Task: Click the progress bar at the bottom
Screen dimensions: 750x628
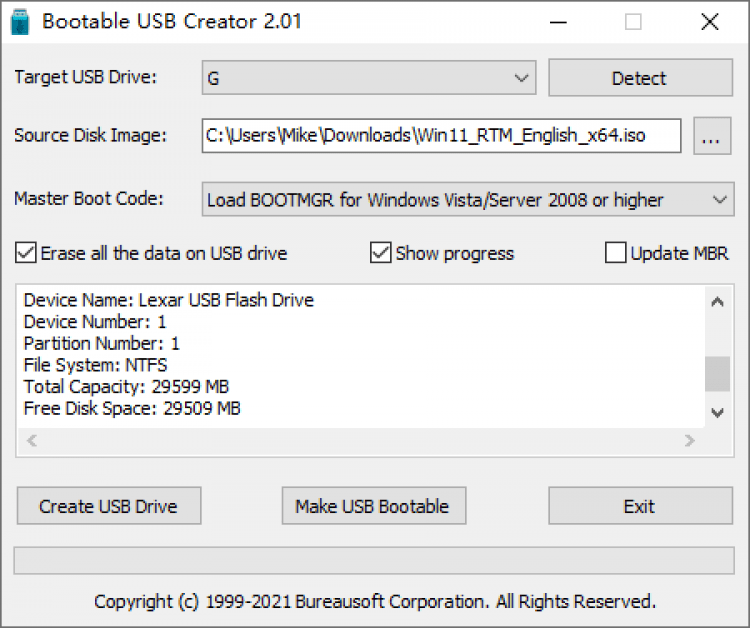Action: coord(374,560)
